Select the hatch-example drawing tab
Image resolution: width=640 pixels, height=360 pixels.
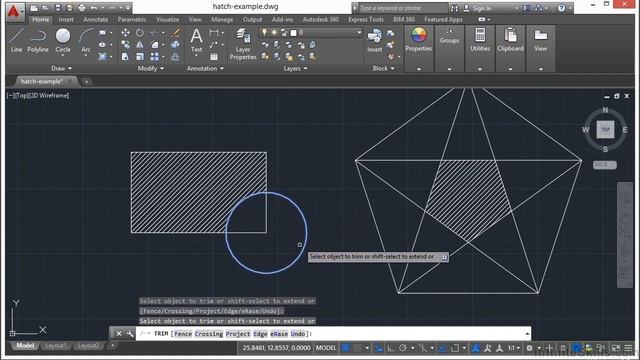pyautogui.click(x=42, y=81)
